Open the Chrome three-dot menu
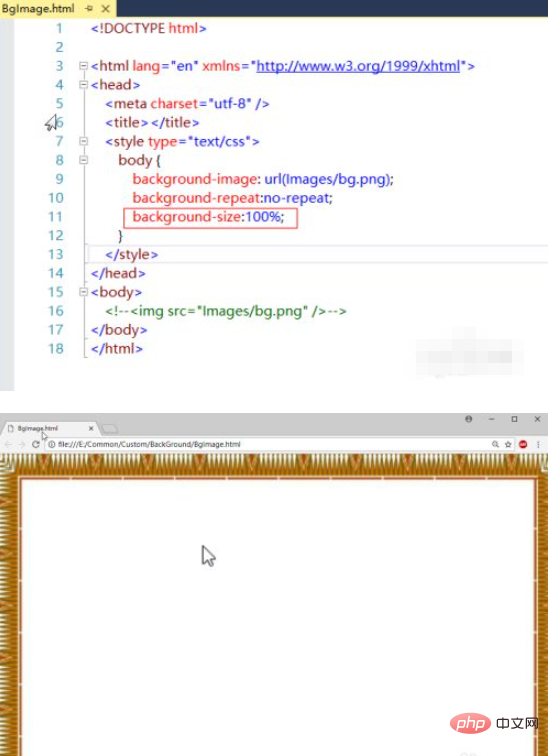Screen dimensions: 549x756 click(x=538, y=445)
